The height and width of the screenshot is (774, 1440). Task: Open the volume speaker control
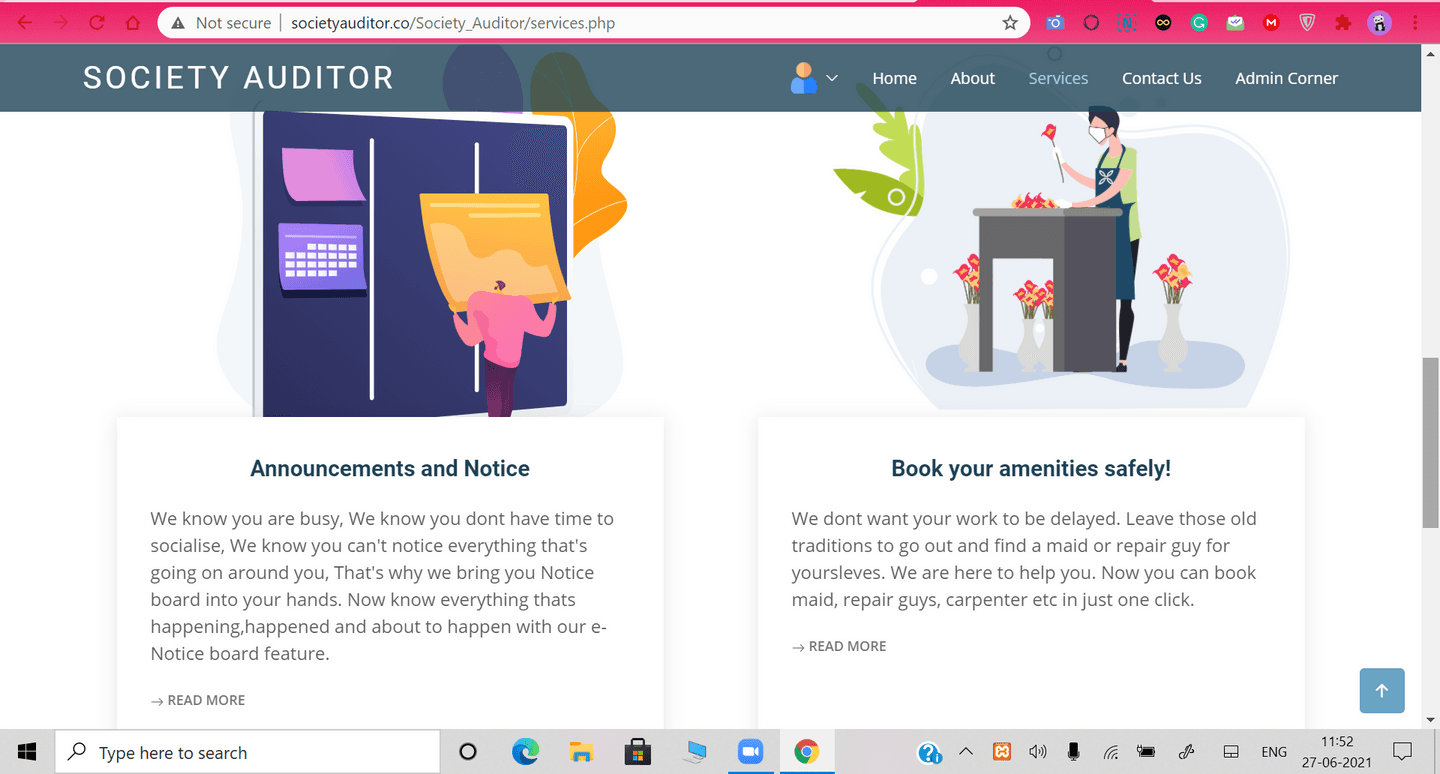[1038, 752]
